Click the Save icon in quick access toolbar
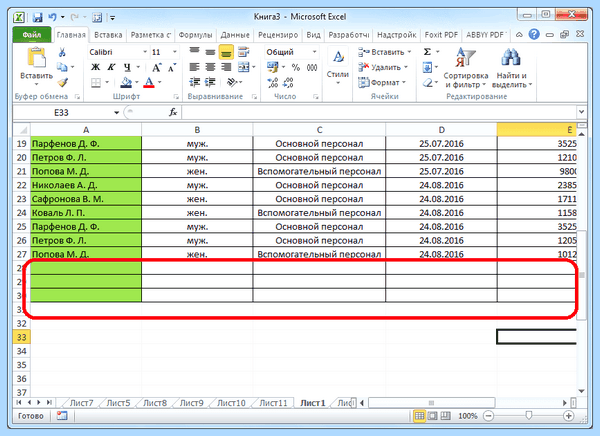 point(37,17)
